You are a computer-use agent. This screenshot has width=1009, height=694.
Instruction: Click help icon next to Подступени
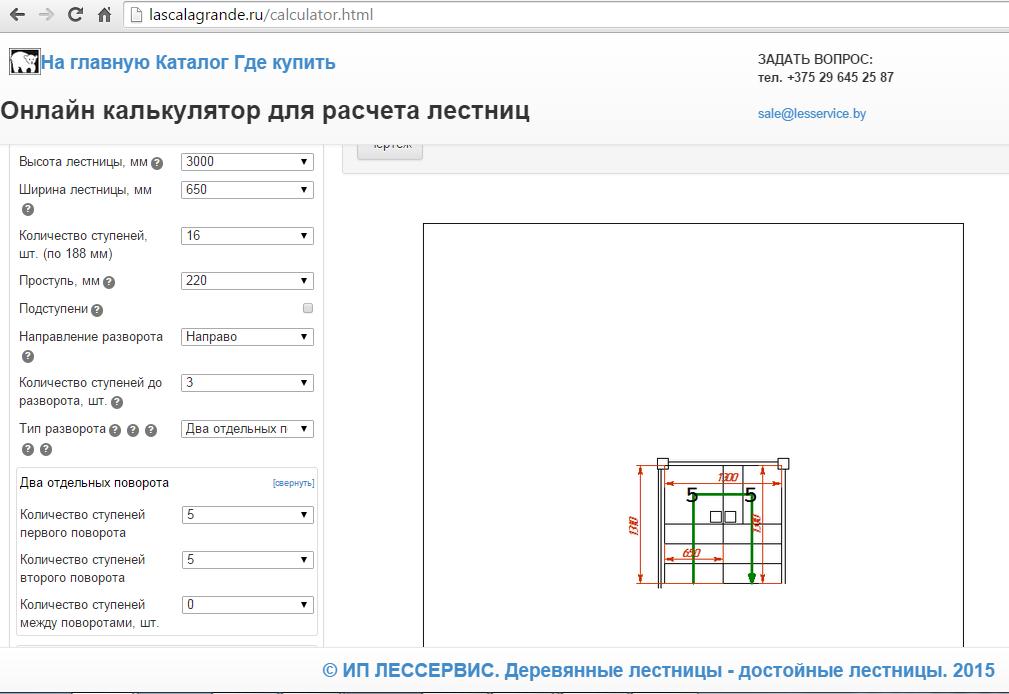(x=97, y=310)
